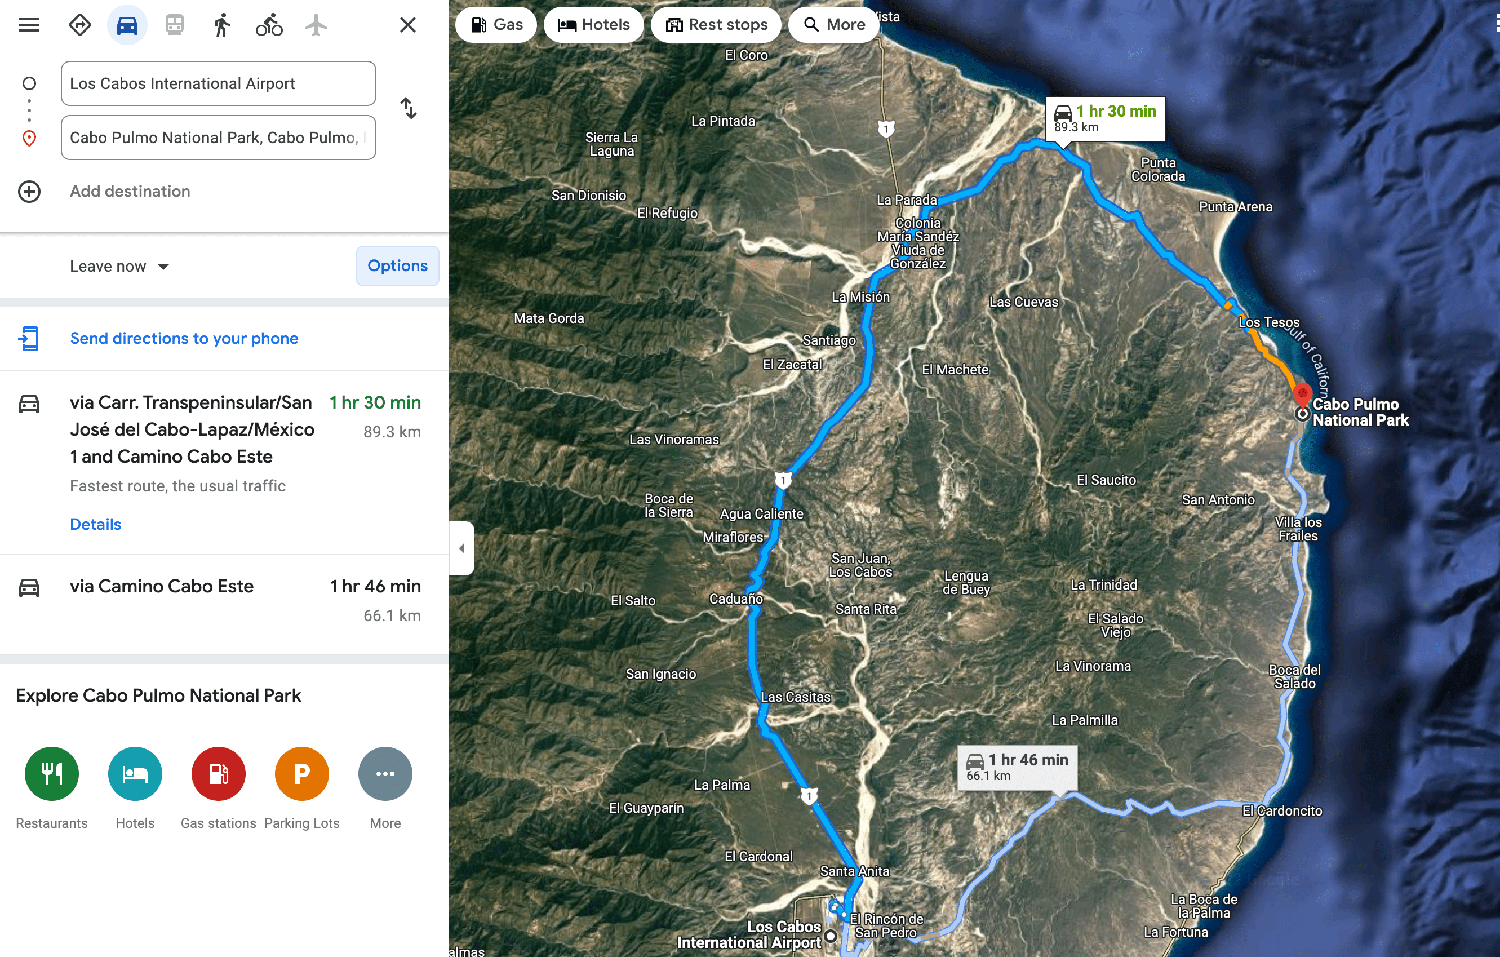Screen dimensions: 1500x957
Task: Open More explore categories
Action: point(385,774)
